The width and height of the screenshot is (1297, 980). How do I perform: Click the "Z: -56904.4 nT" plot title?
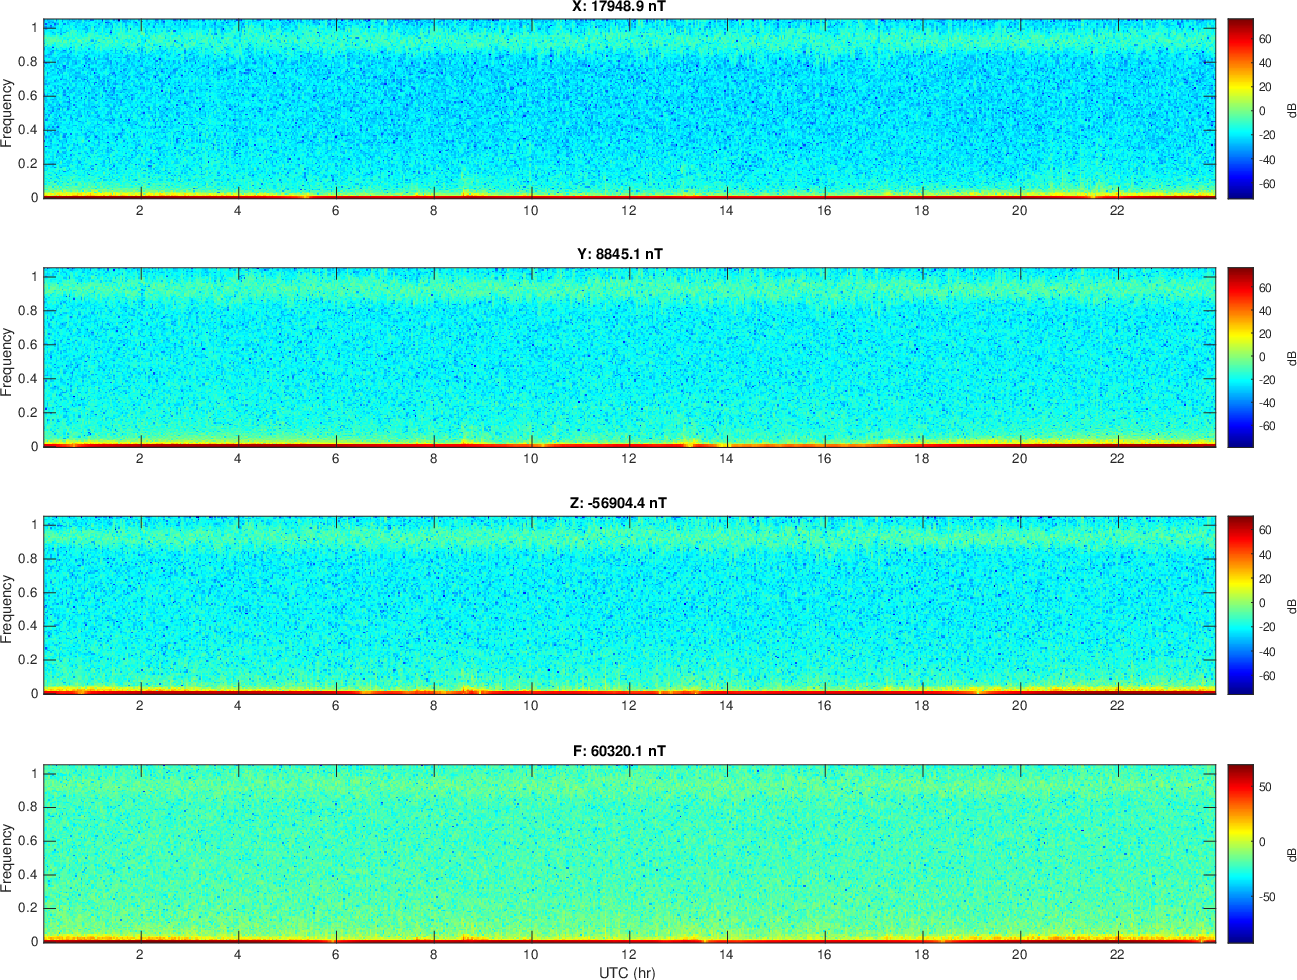pyautogui.click(x=618, y=503)
